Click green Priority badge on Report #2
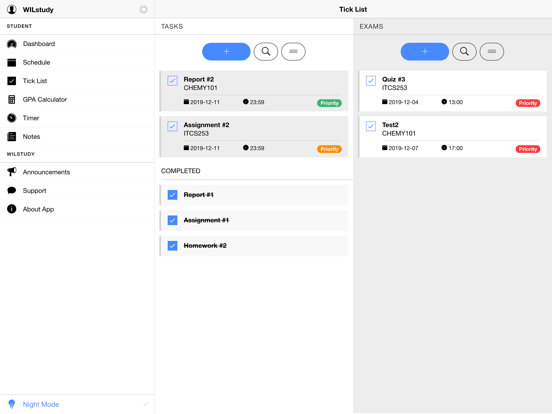 click(x=329, y=103)
